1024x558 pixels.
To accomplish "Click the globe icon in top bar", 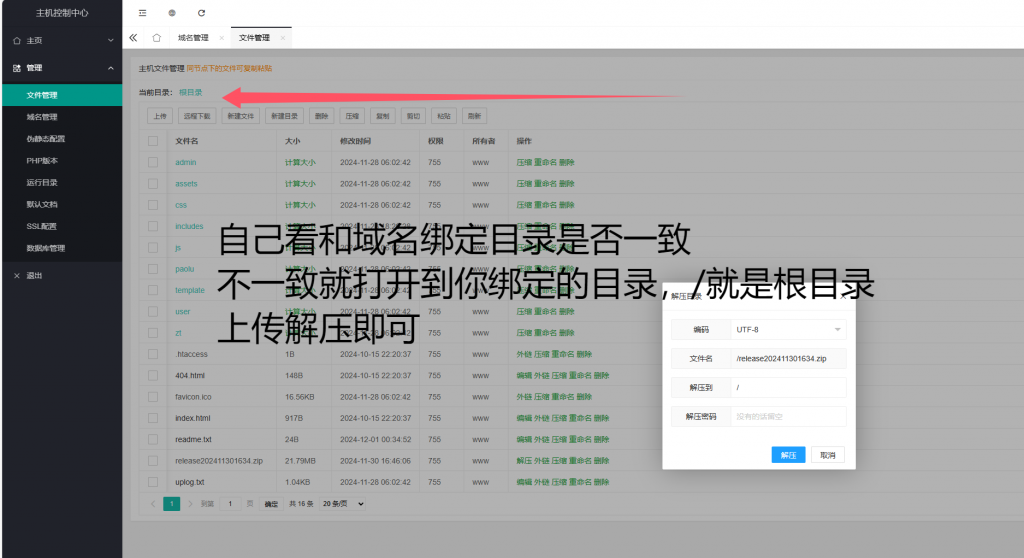I will (x=172, y=13).
